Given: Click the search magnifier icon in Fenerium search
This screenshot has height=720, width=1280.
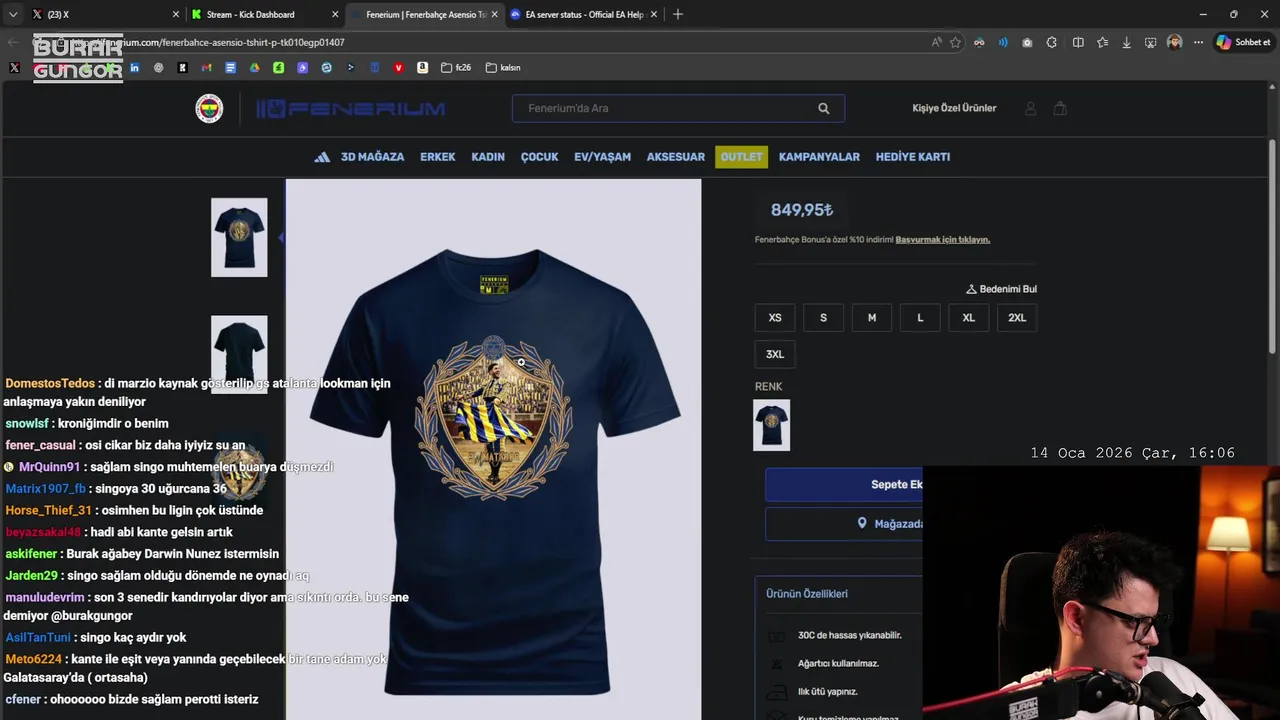Looking at the screenshot, I should pyautogui.click(x=824, y=108).
